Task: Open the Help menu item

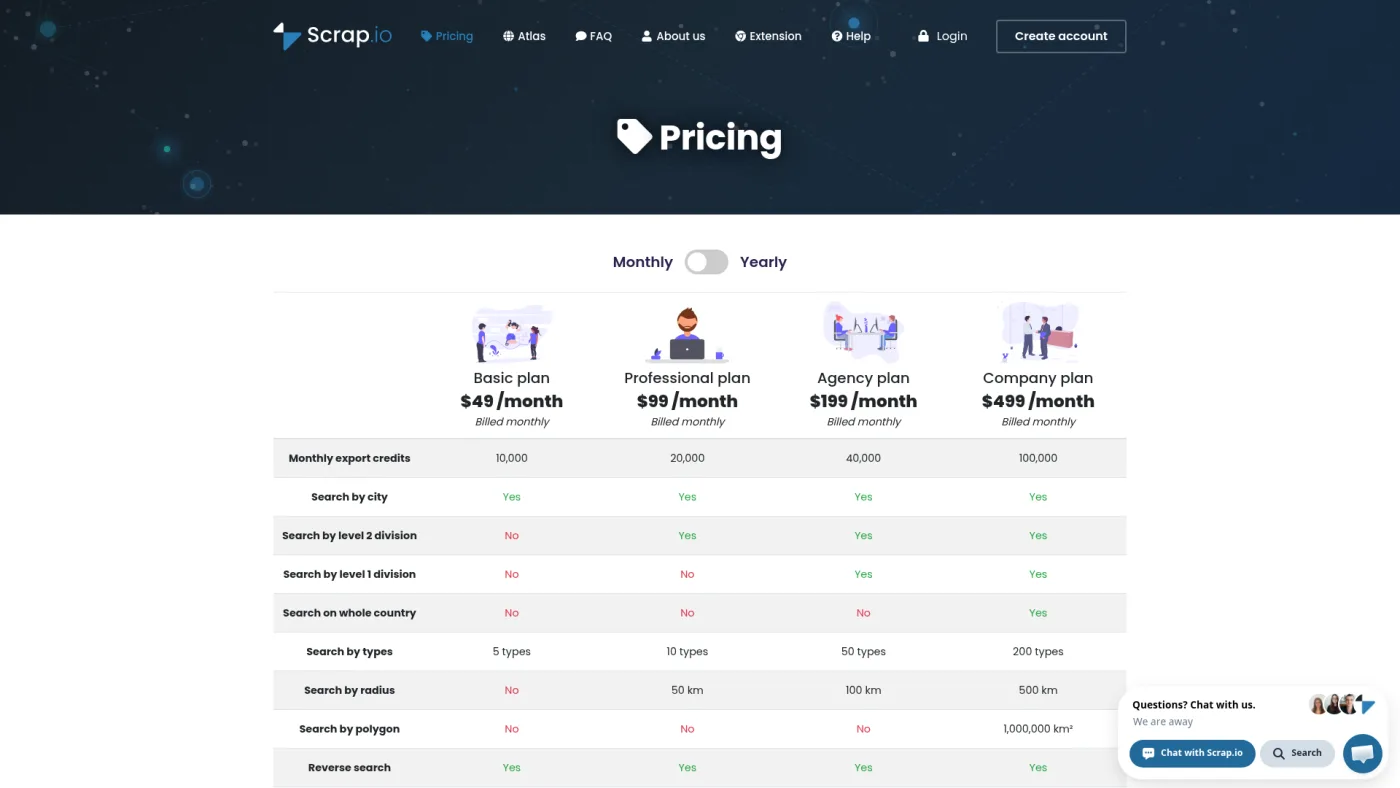Action: 851,36
